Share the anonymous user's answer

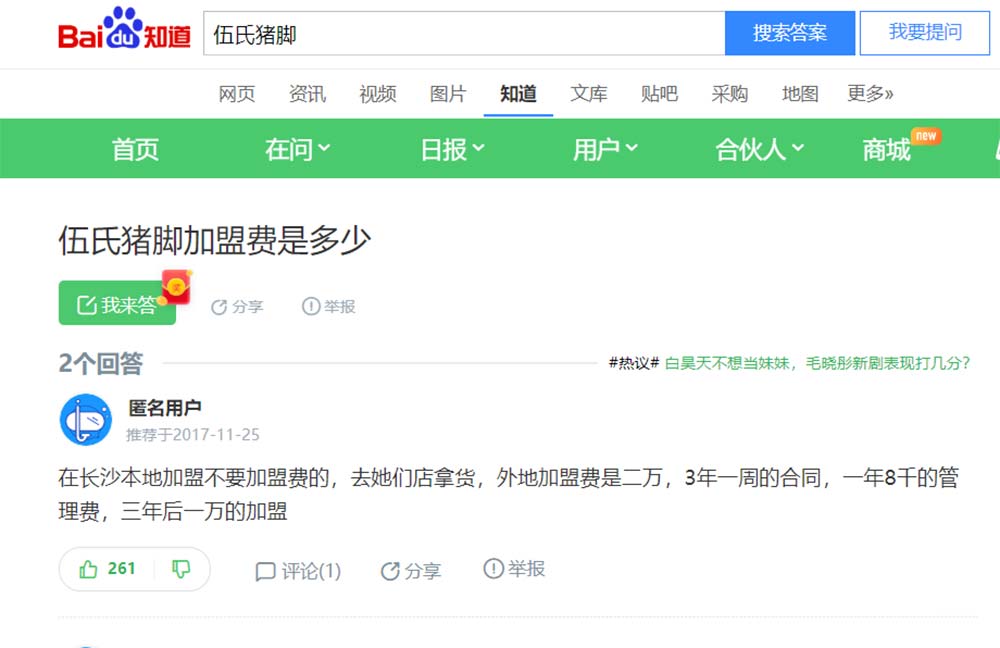tap(410, 571)
